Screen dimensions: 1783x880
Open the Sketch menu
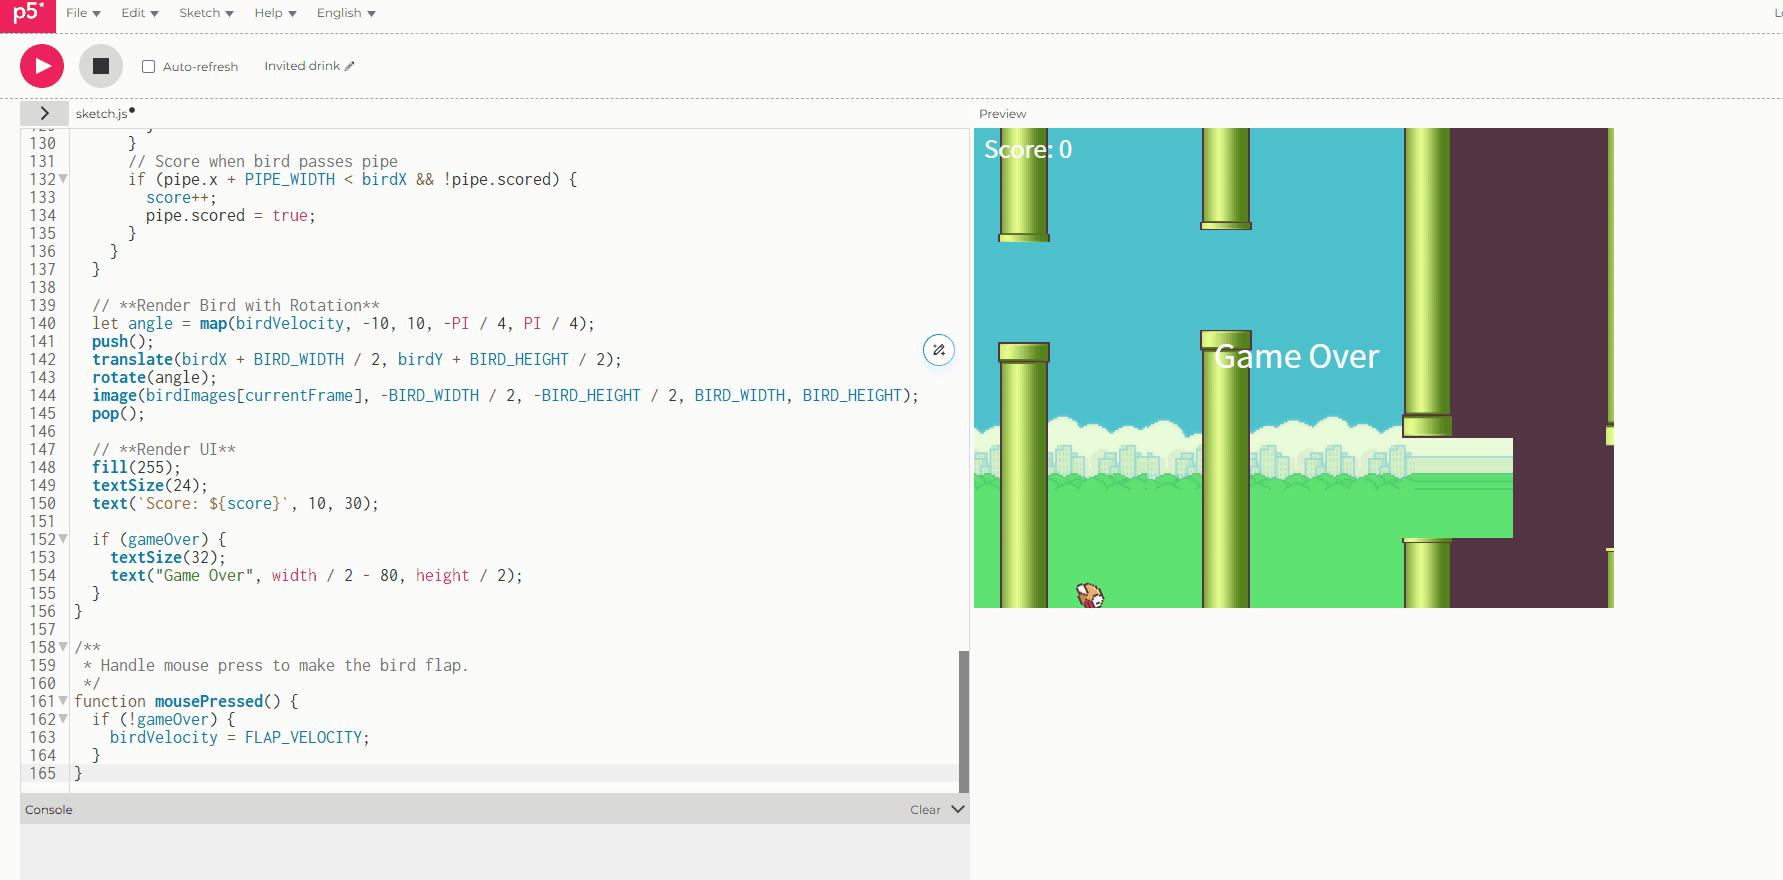coord(206,13)
